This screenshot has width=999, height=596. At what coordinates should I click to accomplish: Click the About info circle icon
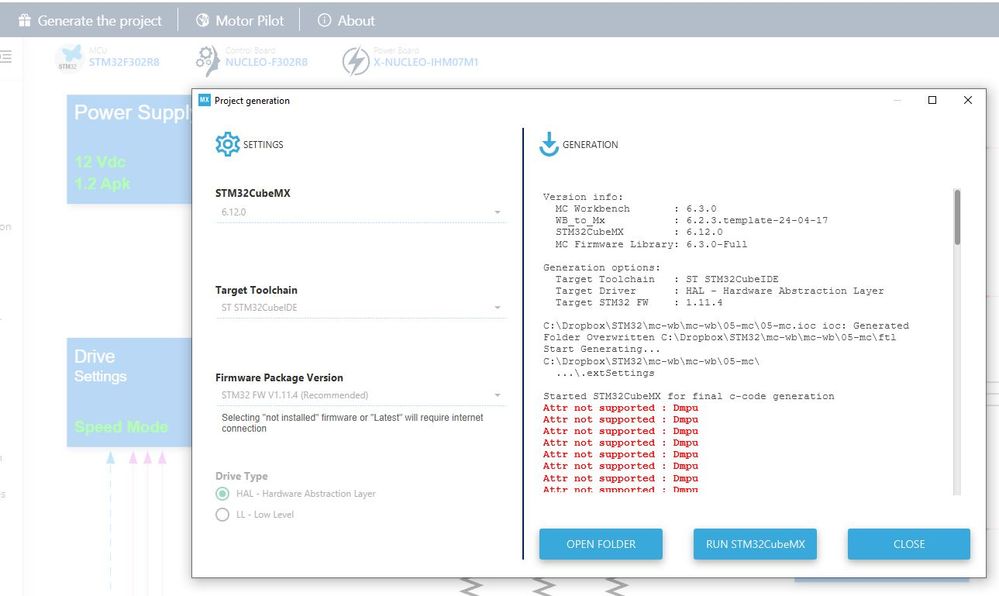324,20
